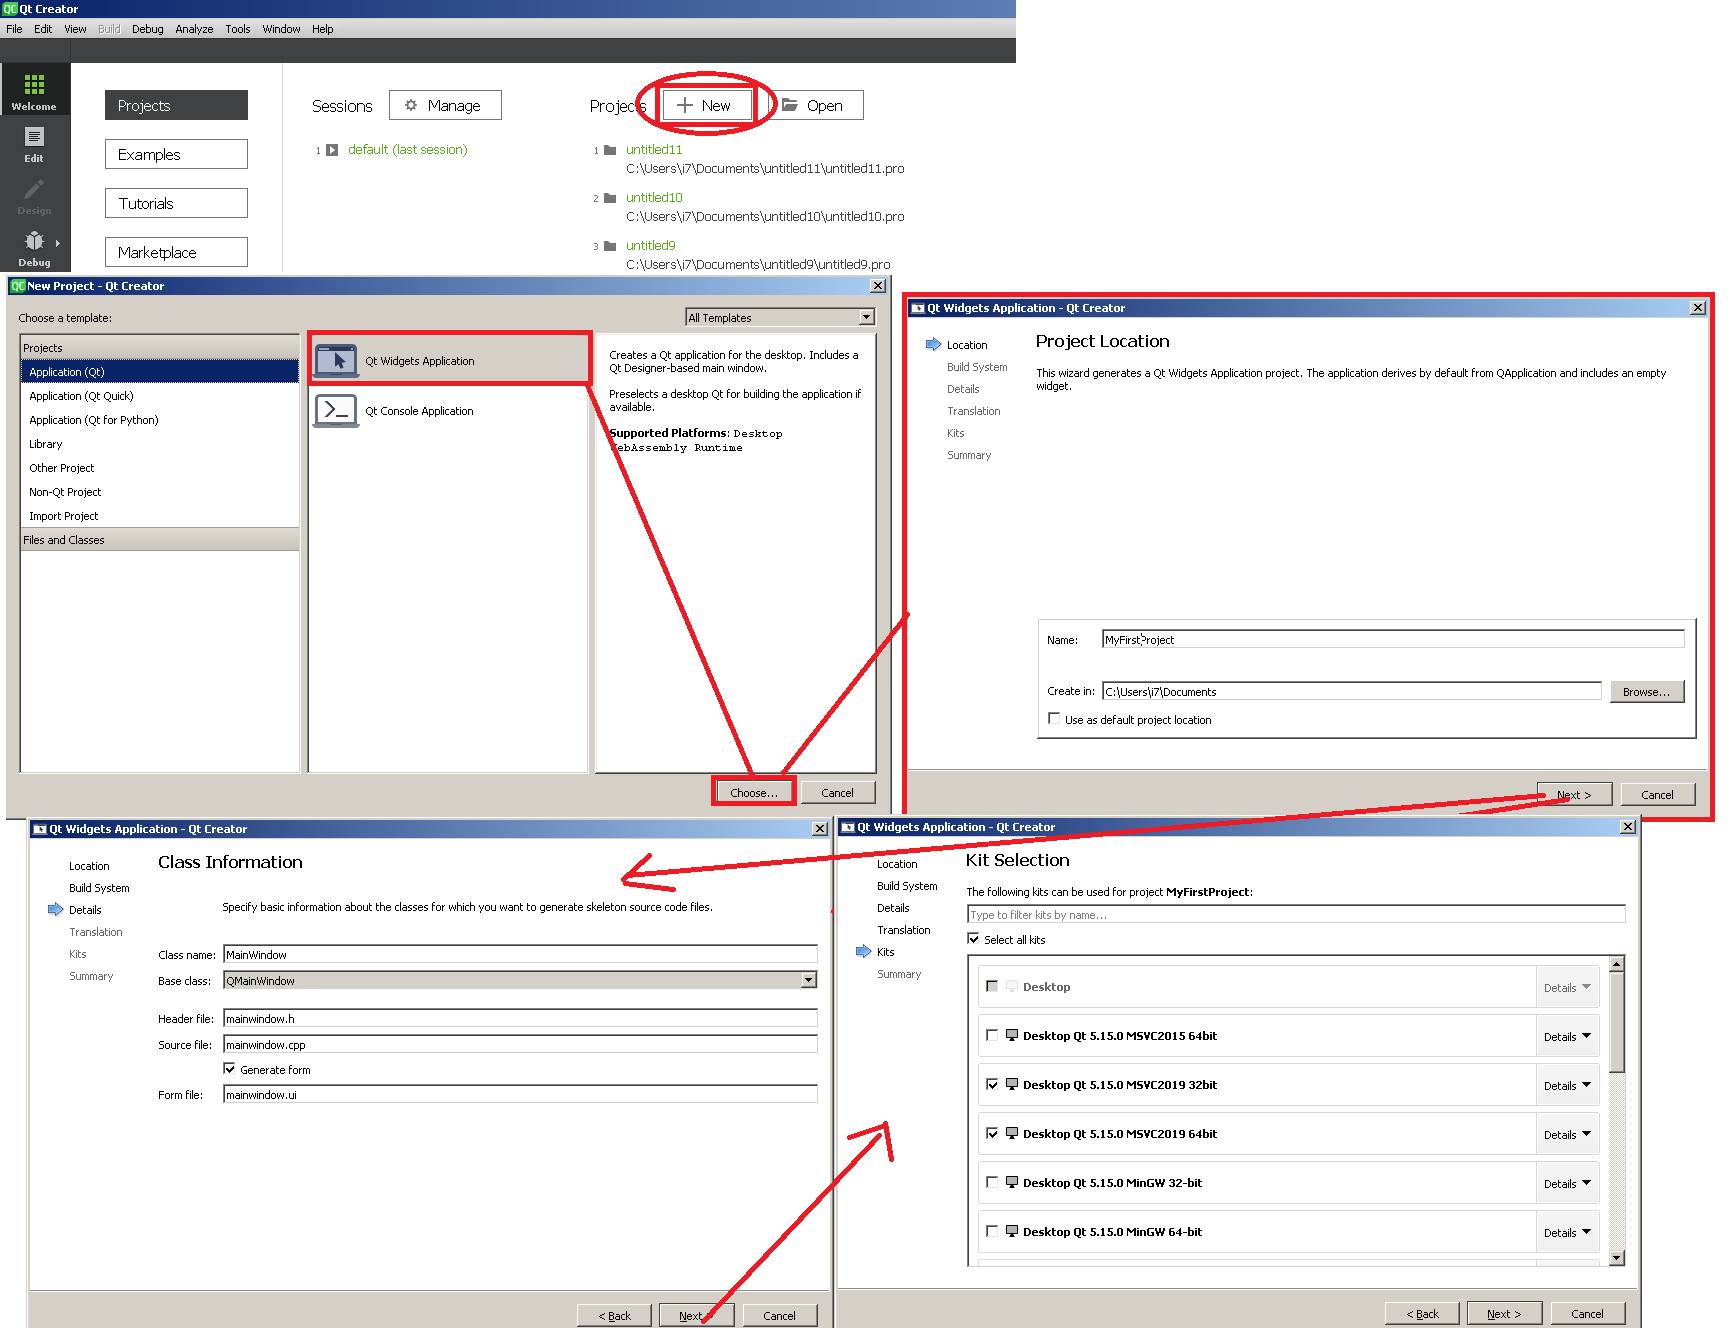1730x1328 pixels.
Task: Click folder icon next to untitled10
Action: [610, 198]
